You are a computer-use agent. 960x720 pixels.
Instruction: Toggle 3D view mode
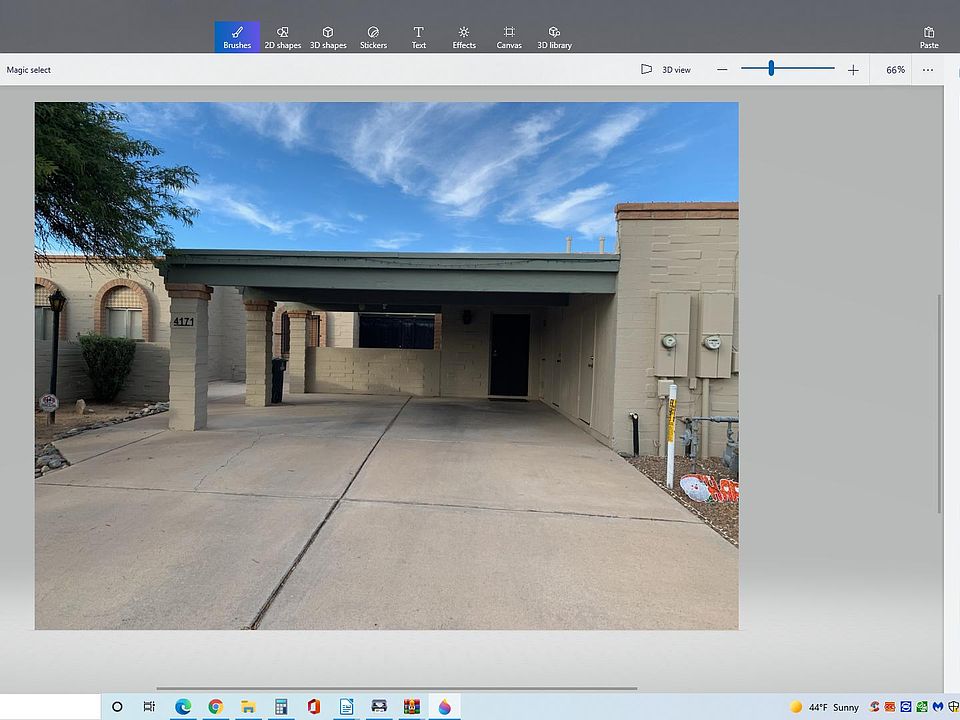point(666,70)
